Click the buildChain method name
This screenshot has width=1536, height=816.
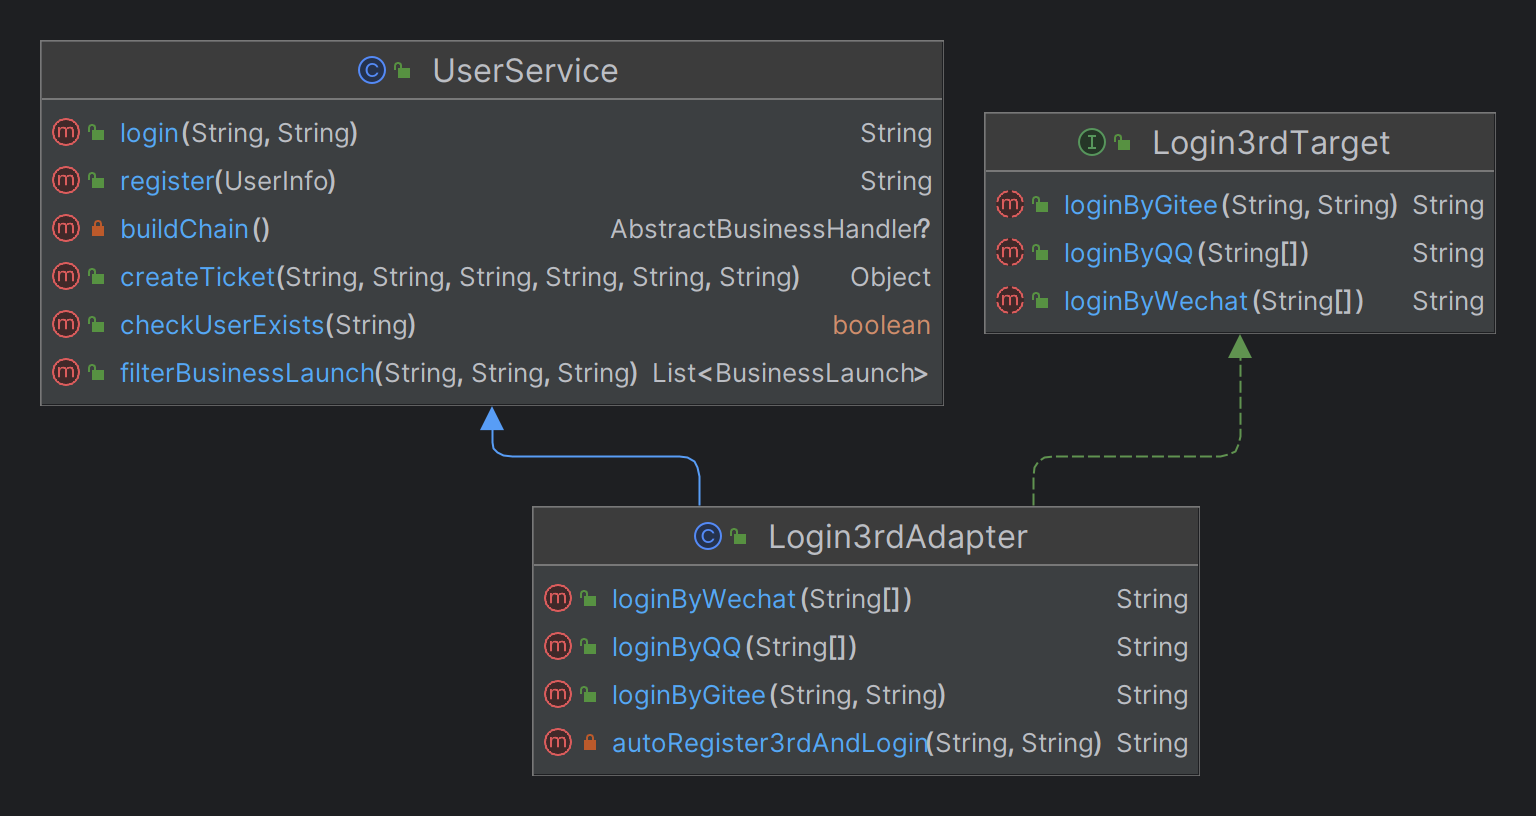click(x=184, y=229)
